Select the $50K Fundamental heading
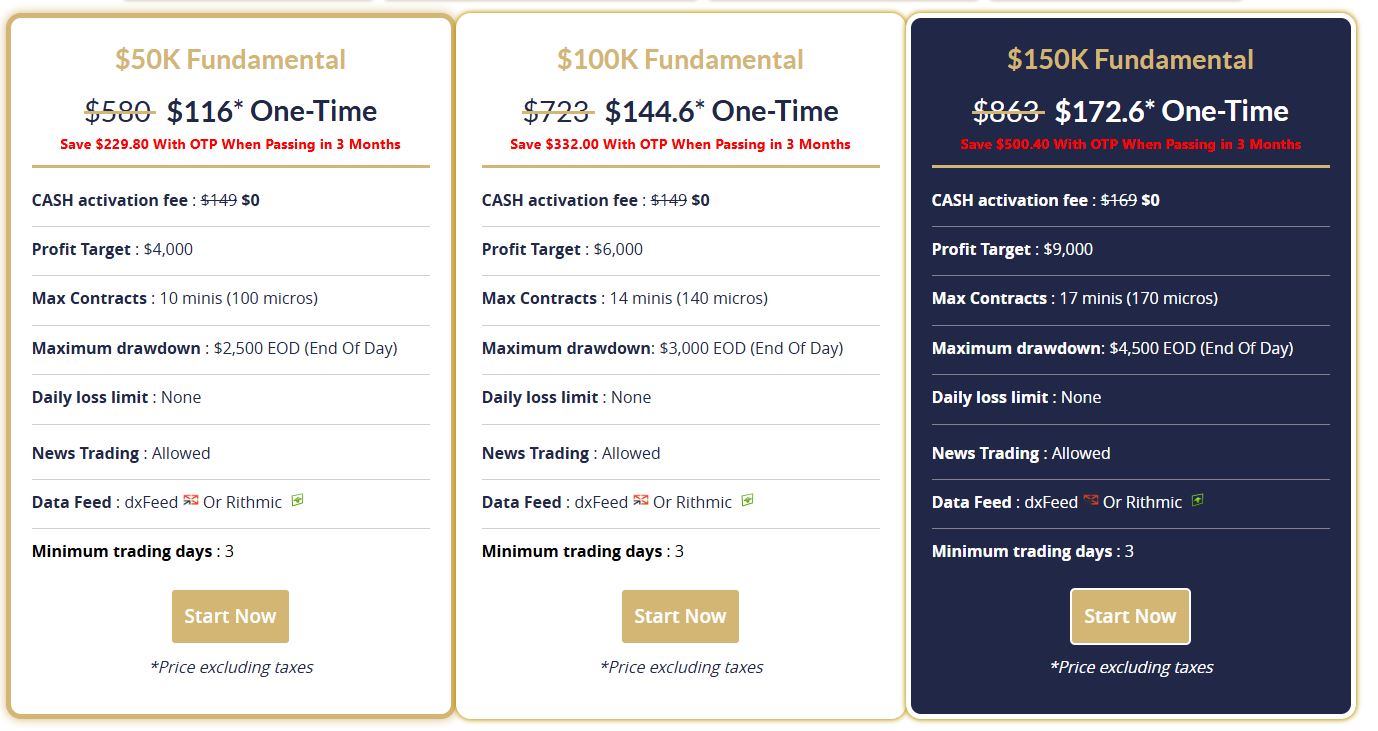The width and height of the screenshot is (1378, 731). (230, 60)
